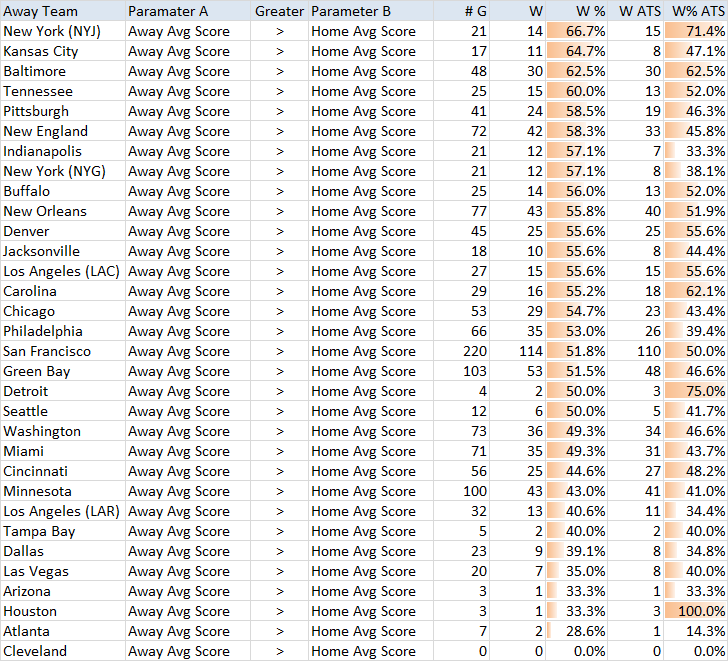Select the # G column header
This screenshot has height=661, width=728.
click(x=462, y=11)
